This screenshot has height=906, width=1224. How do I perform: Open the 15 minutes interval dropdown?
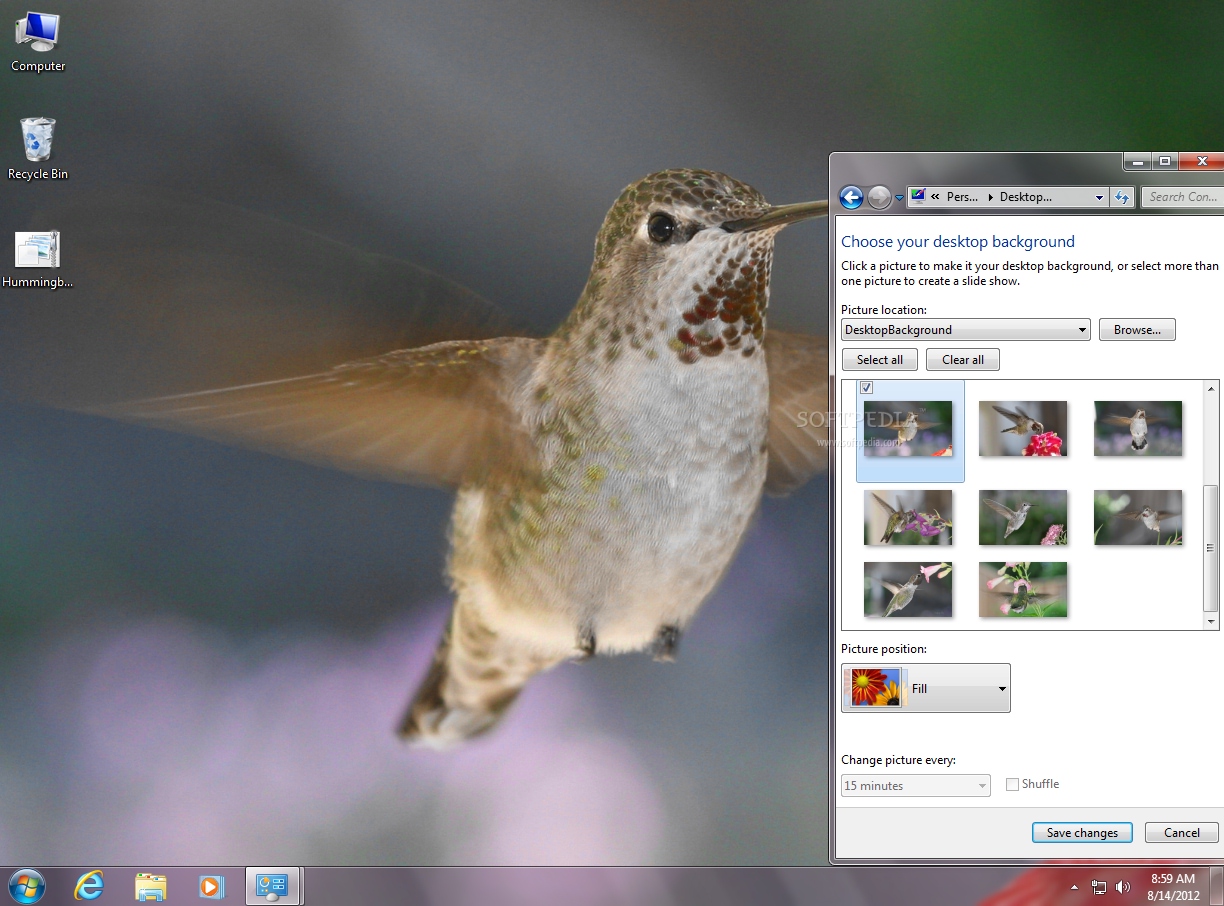click(915, 786)
